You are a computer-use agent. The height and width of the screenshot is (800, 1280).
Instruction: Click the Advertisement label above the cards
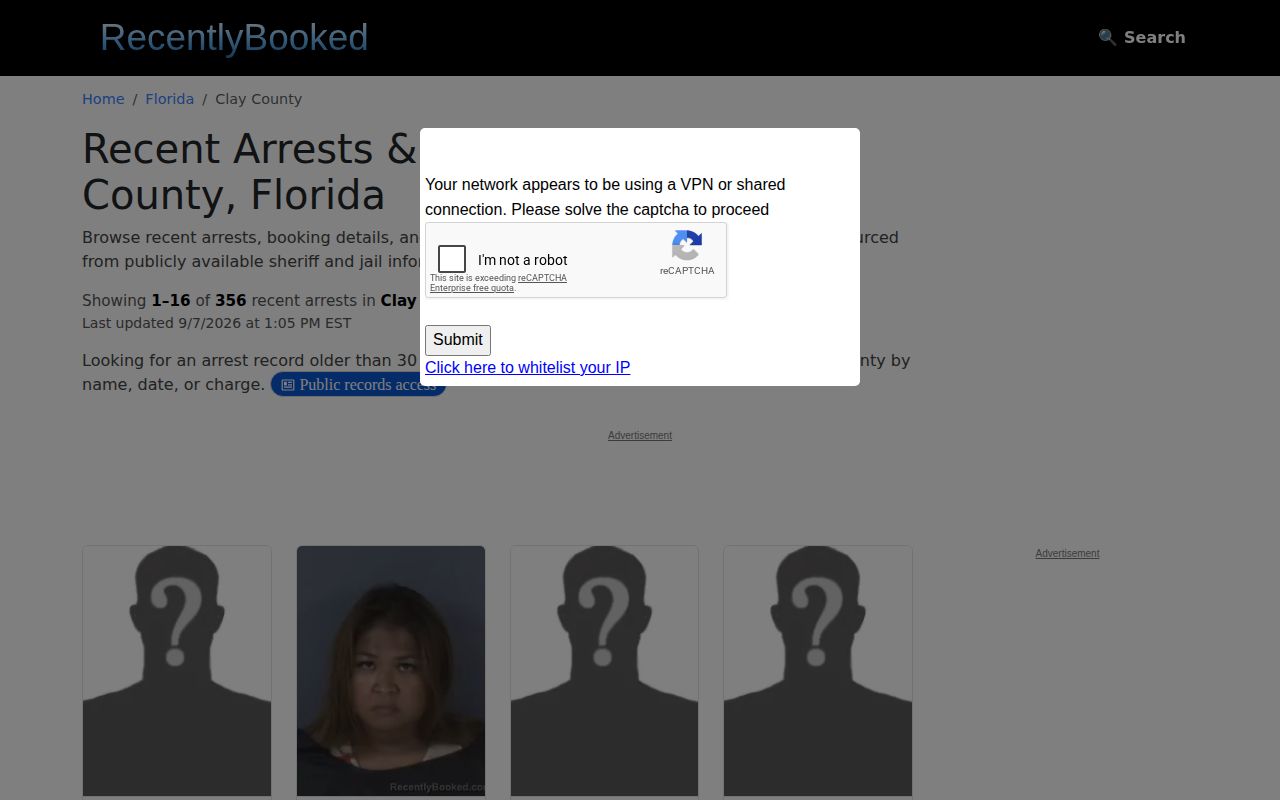[x=640, y=435]
